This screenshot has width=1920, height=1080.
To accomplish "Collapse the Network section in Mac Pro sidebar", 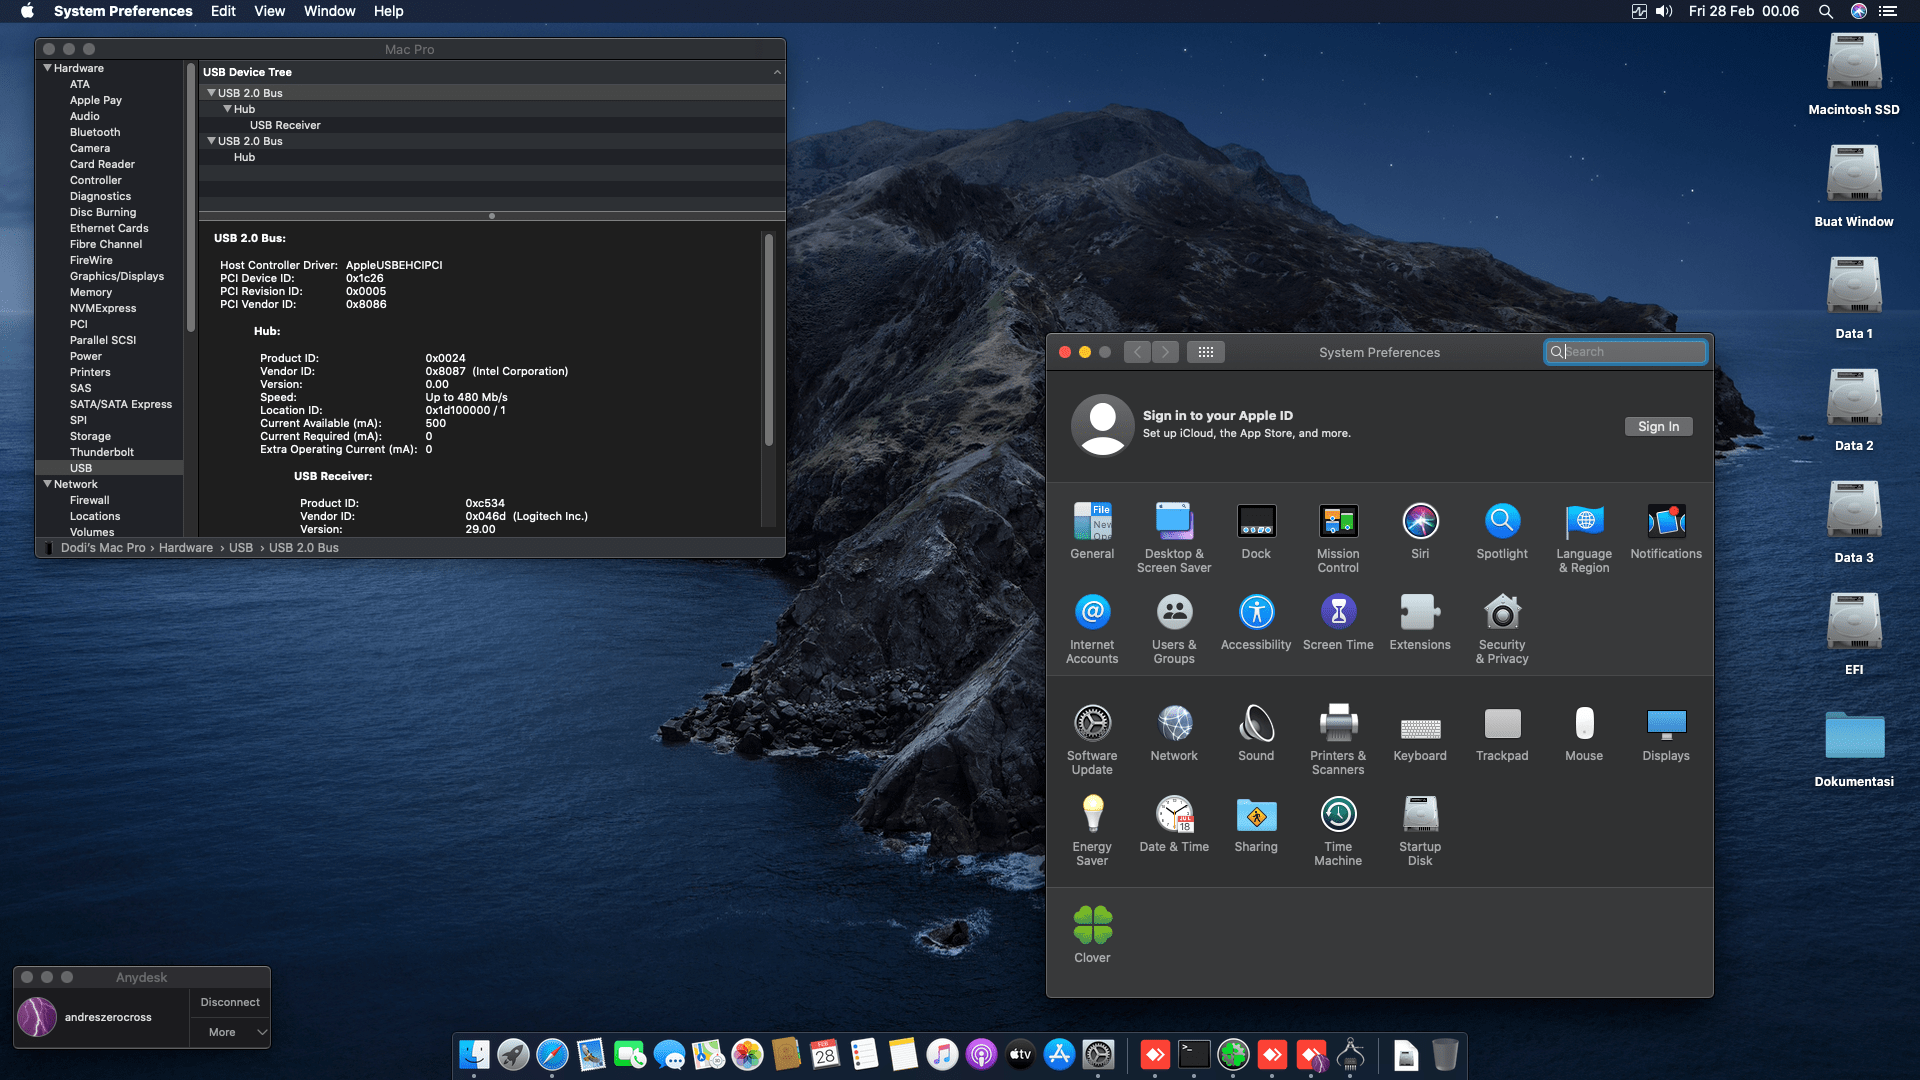I will click(47, 484).
